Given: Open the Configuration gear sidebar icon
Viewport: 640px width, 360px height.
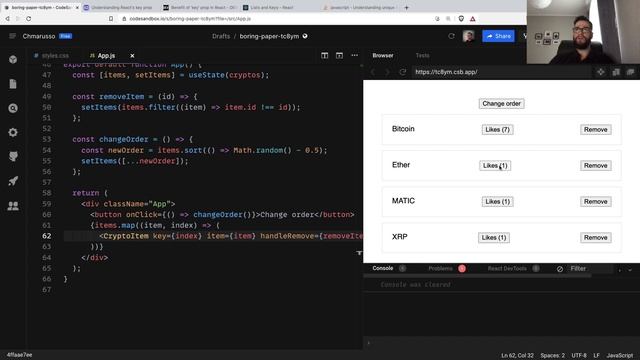Looking at the screenshot, I should pyautogui.click(x=13, y=132).
